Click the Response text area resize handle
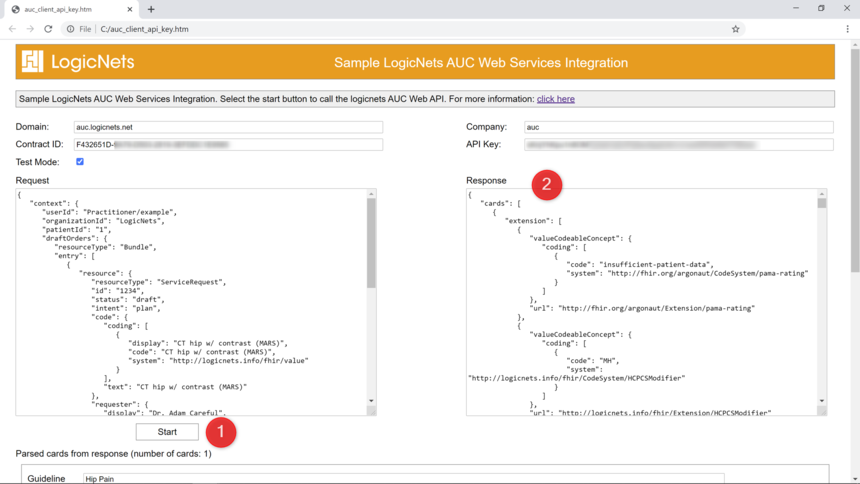The height and width of the screenshot is (484, 860). coord(822,411)
